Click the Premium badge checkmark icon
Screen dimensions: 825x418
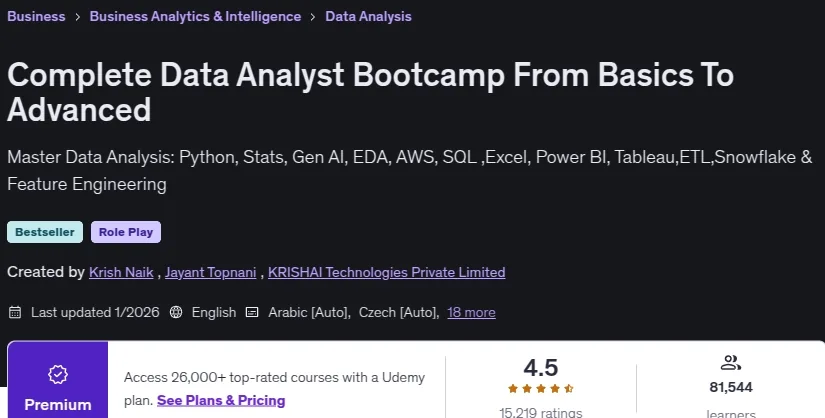click(x=58, y=374)
